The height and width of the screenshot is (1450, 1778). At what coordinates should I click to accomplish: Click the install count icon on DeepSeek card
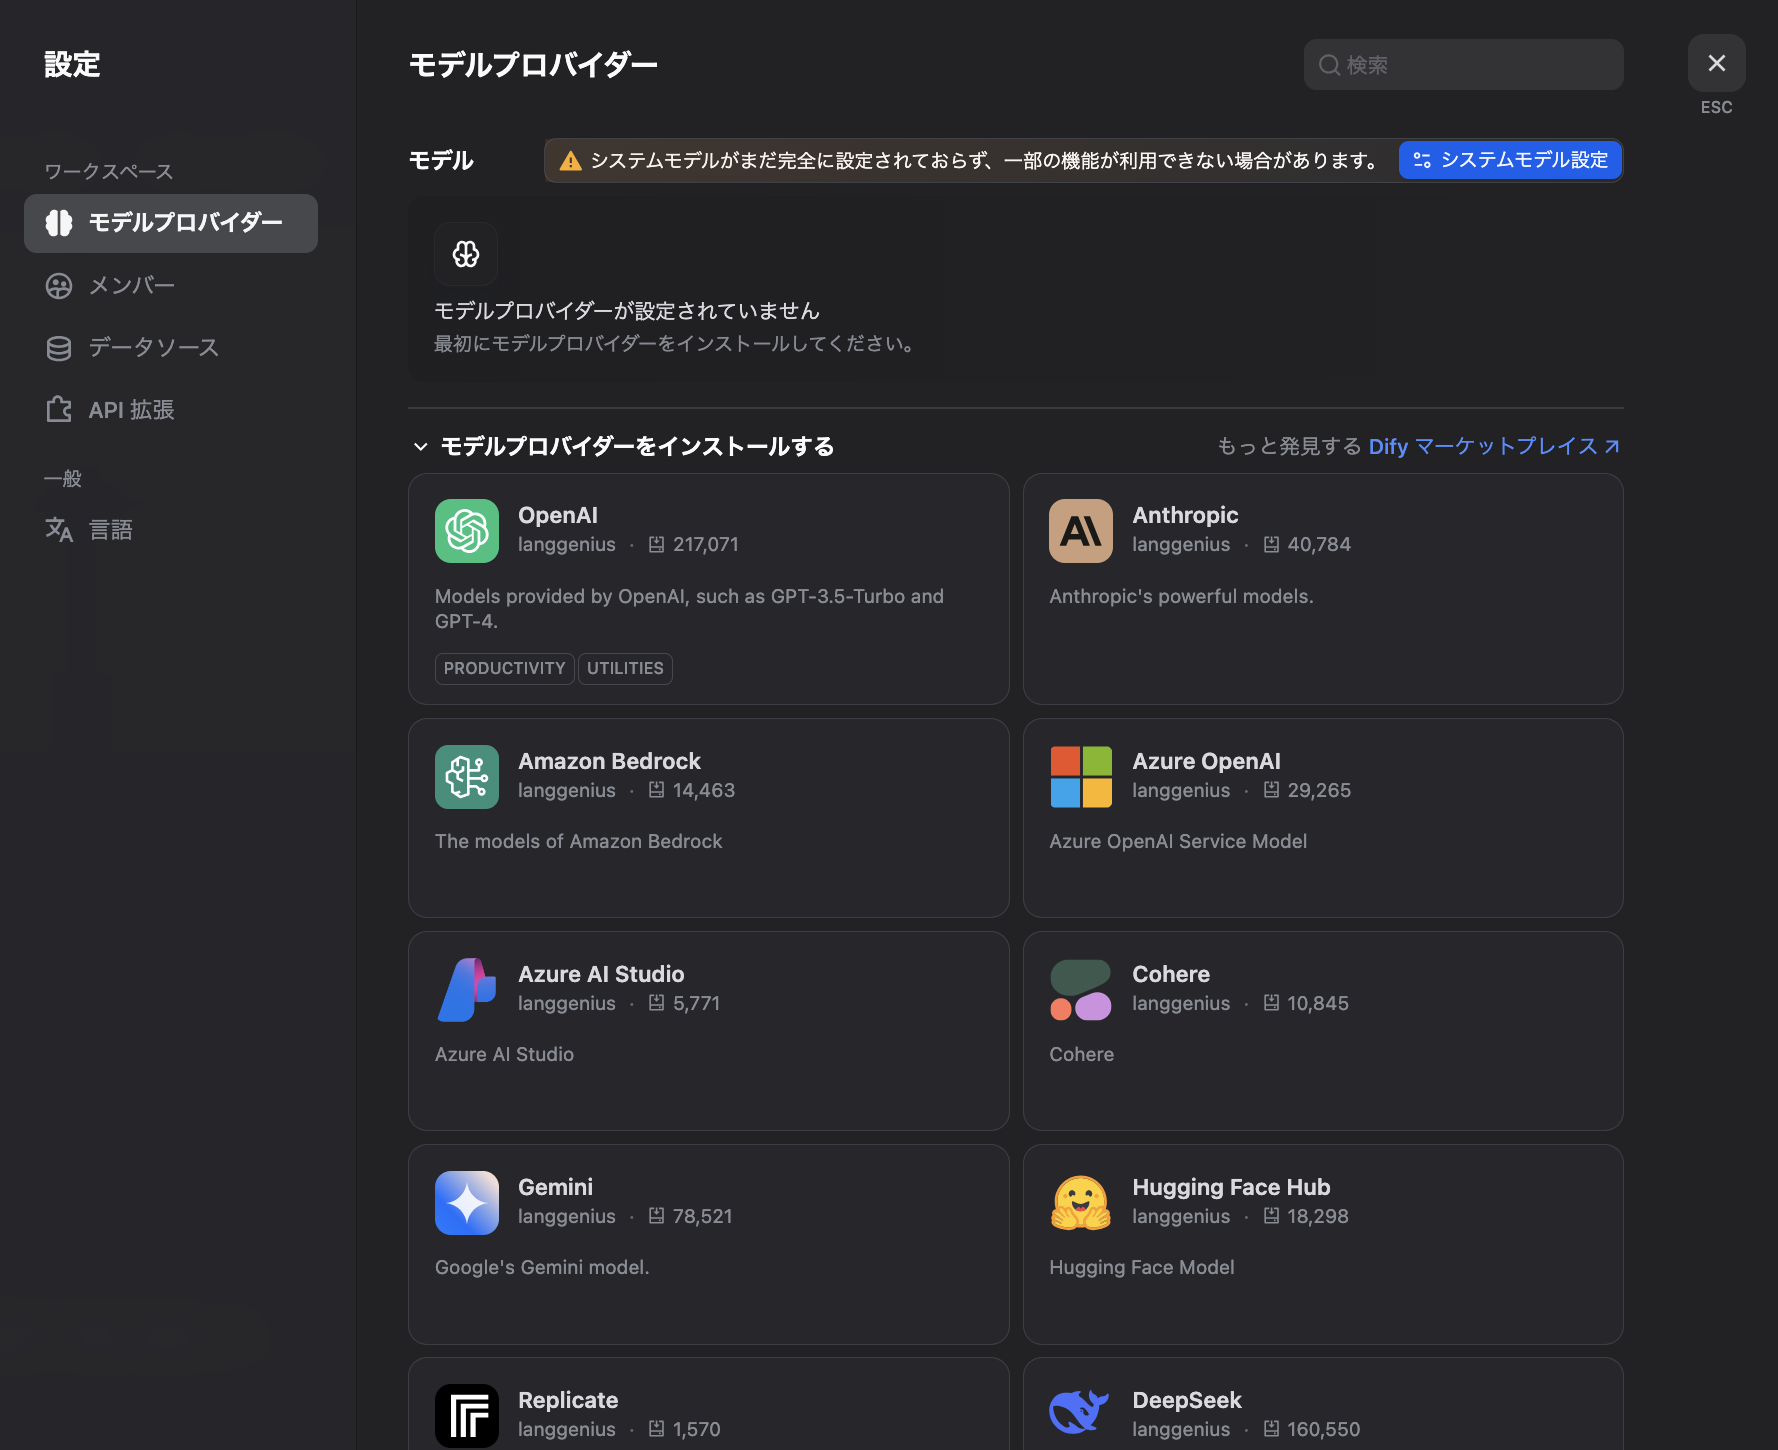pos(1271,1429)
